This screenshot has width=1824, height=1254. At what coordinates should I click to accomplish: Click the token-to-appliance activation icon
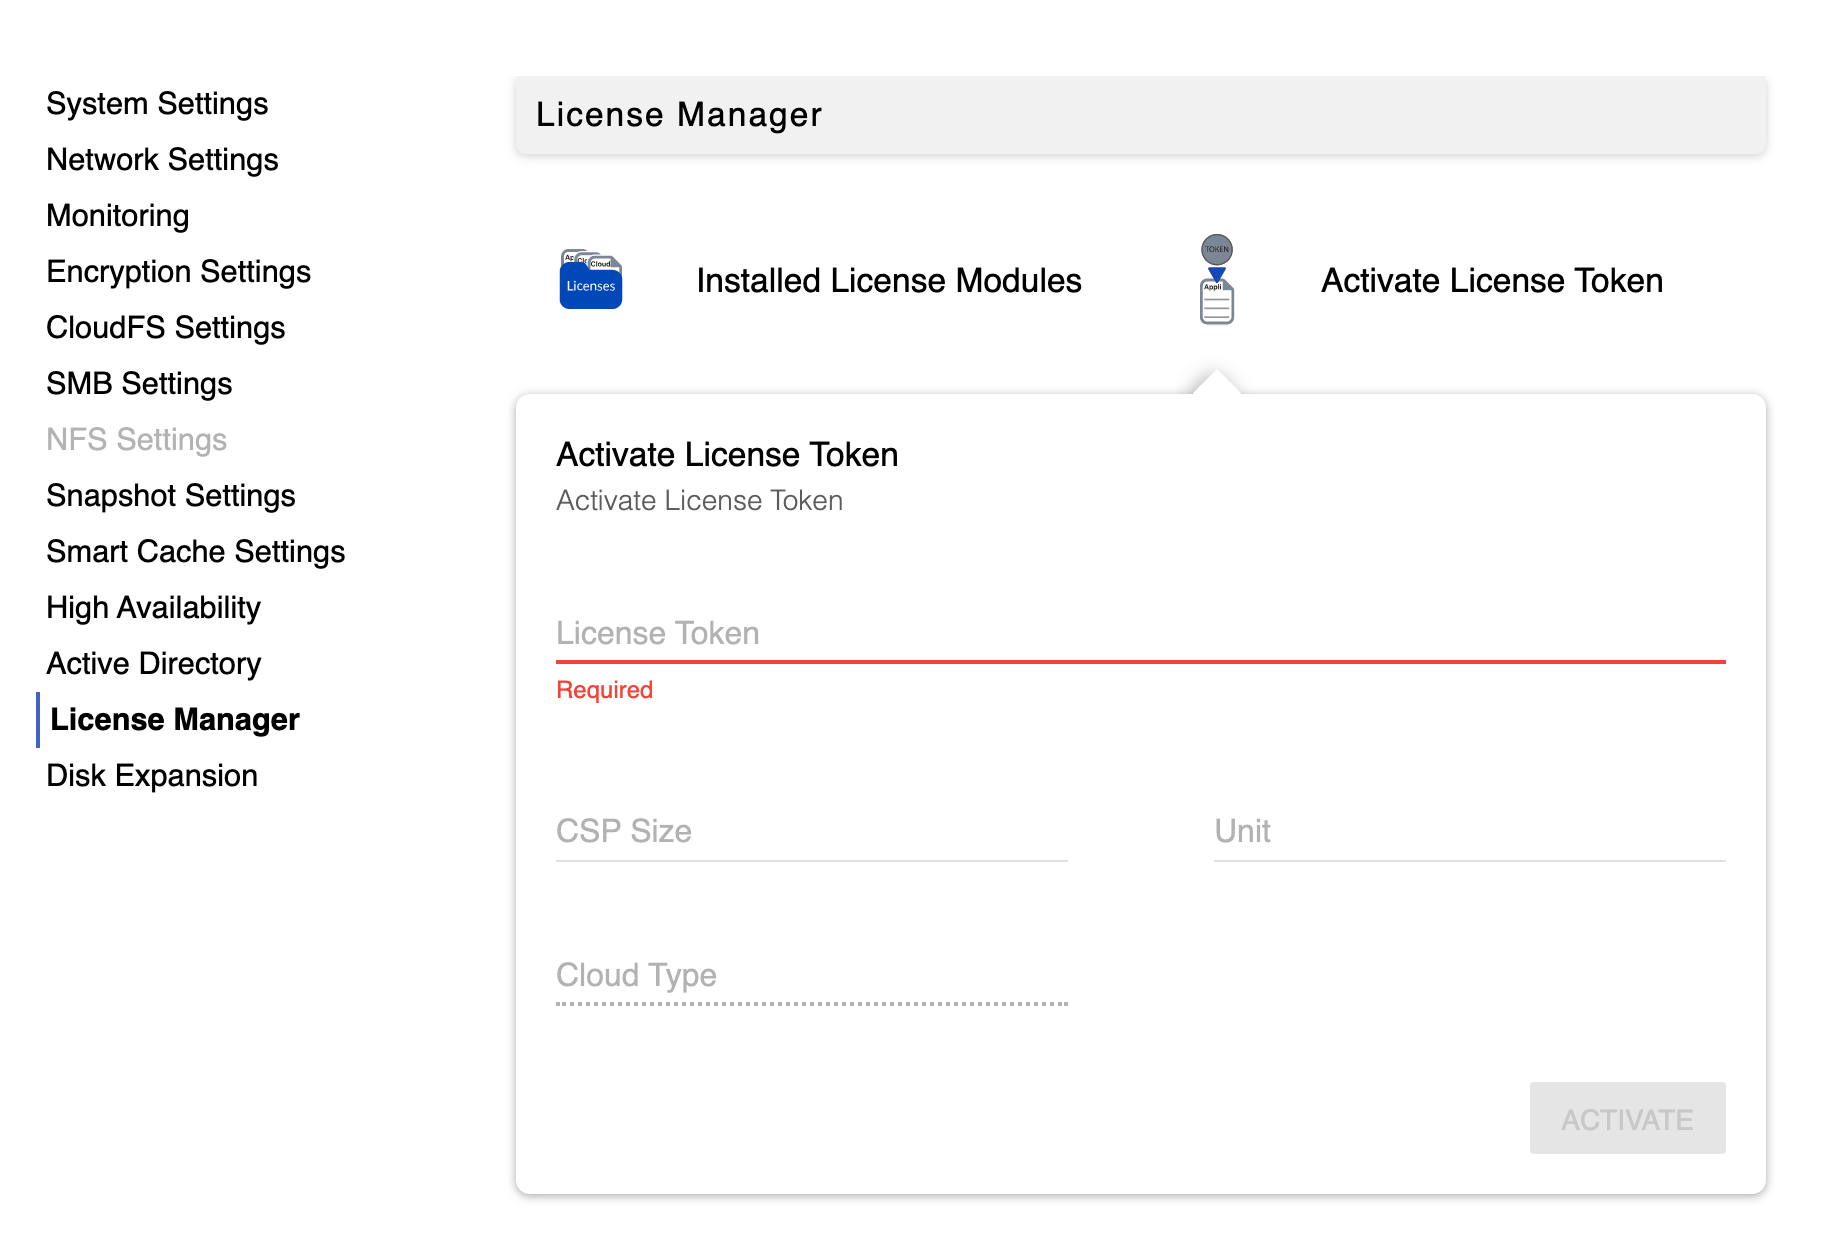[x=1217, y=279]
